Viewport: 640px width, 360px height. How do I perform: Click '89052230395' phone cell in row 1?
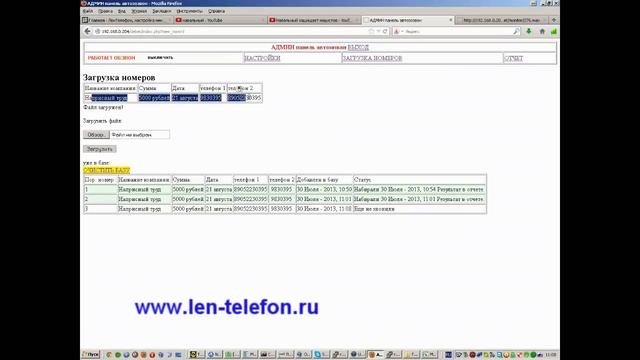pyautogui.click(x=250, y=189)
